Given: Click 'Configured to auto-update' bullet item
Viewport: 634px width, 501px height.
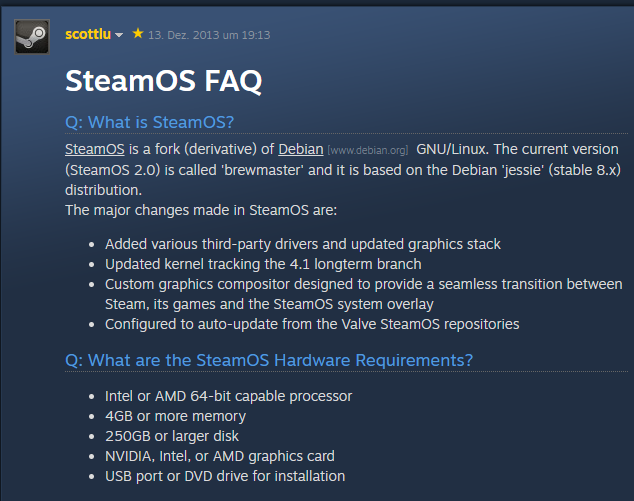Looking at the screenshot, I should click(312, 324).
